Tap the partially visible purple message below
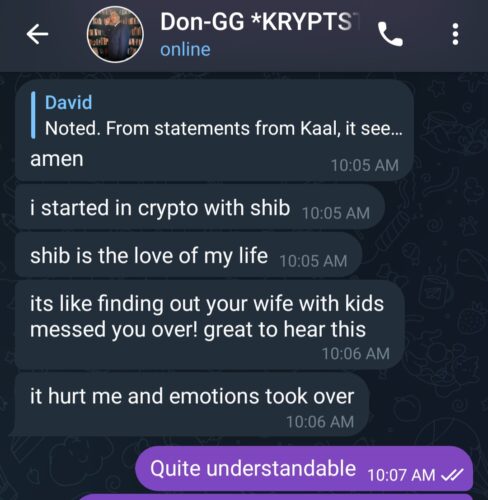The width and height of the screenshot is (488, 500). pos(276,497)
